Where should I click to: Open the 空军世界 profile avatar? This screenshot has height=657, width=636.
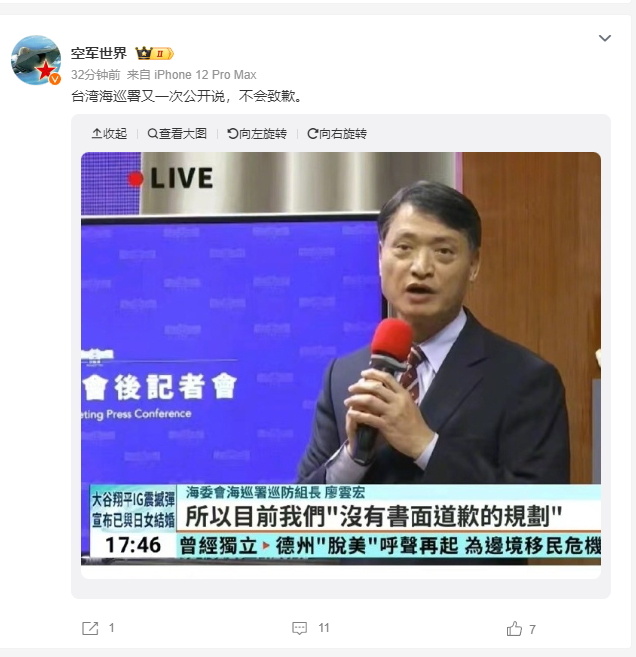click(x=36, y=60)
